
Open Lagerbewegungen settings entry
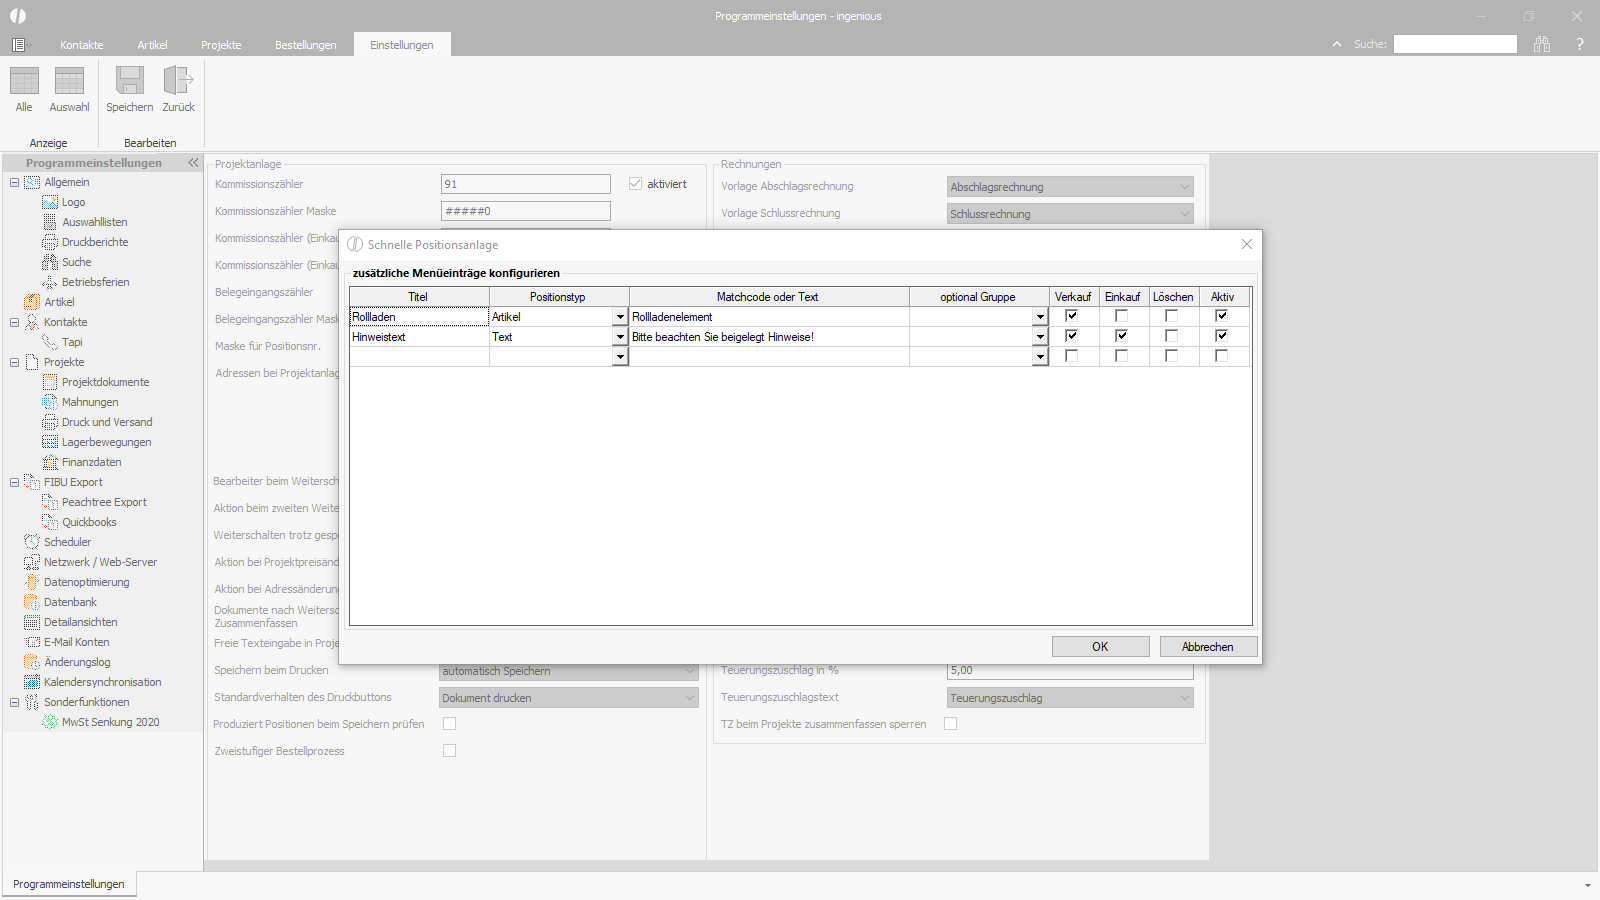[x=106, y=442]
